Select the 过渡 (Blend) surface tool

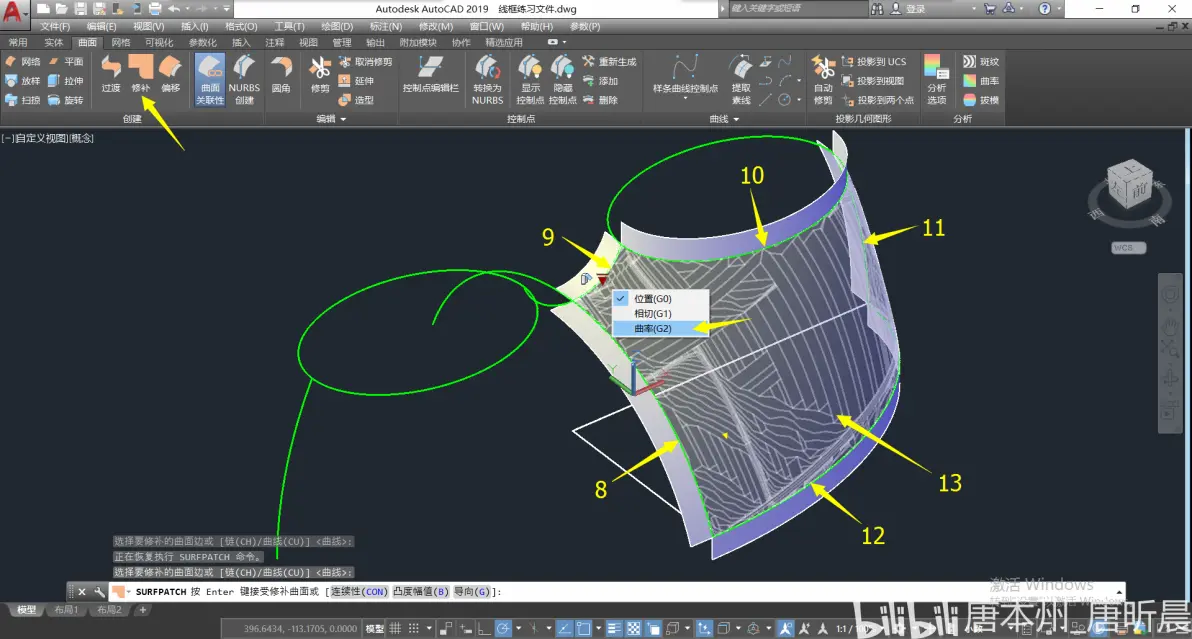[x=111, y=74]
